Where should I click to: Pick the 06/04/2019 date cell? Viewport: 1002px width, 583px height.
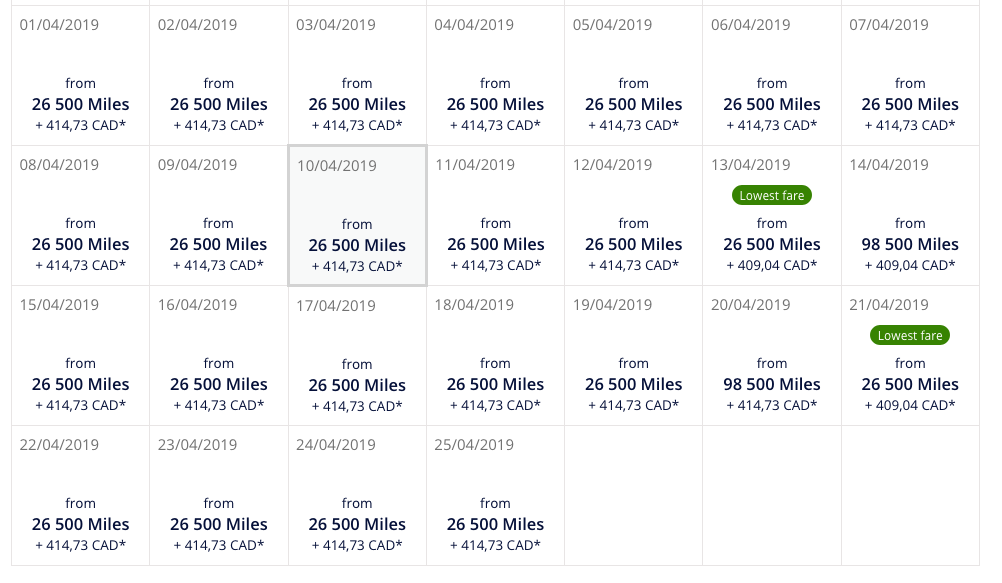point(772,75)
